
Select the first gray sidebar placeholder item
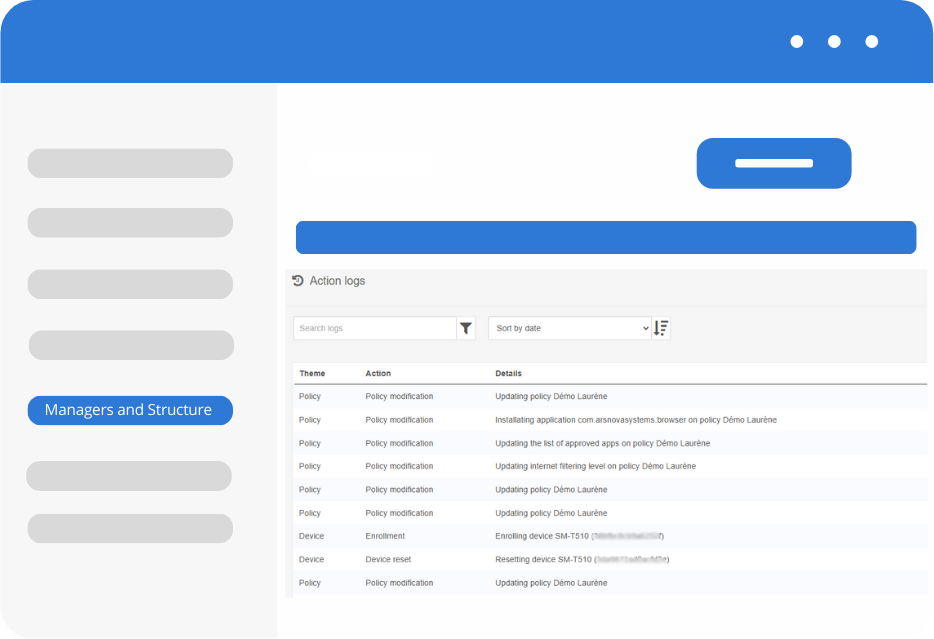(130, 163)
